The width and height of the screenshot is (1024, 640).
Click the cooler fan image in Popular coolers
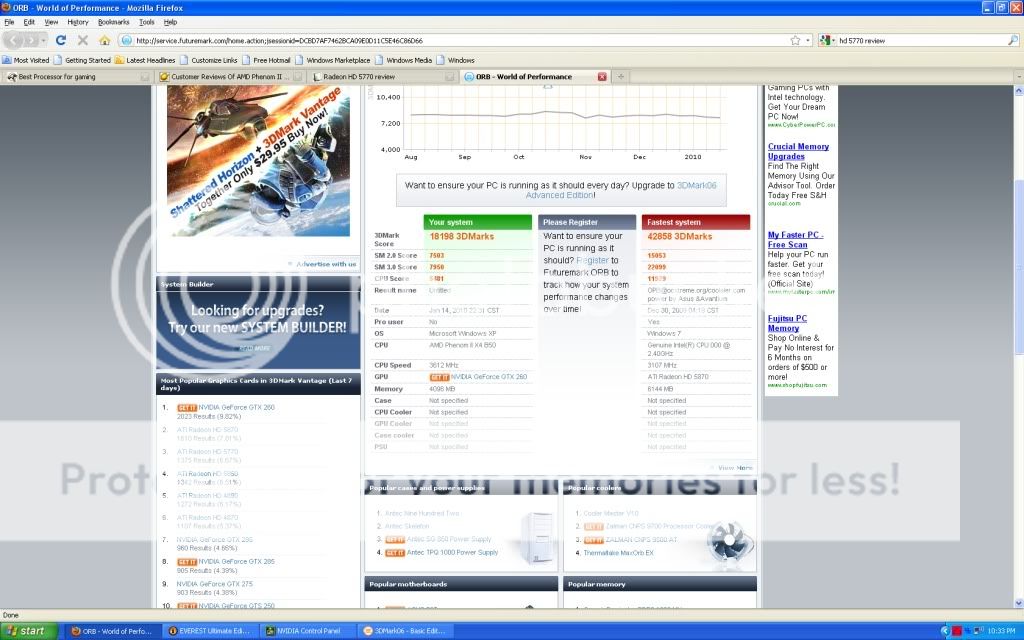(x=729, y=543)
